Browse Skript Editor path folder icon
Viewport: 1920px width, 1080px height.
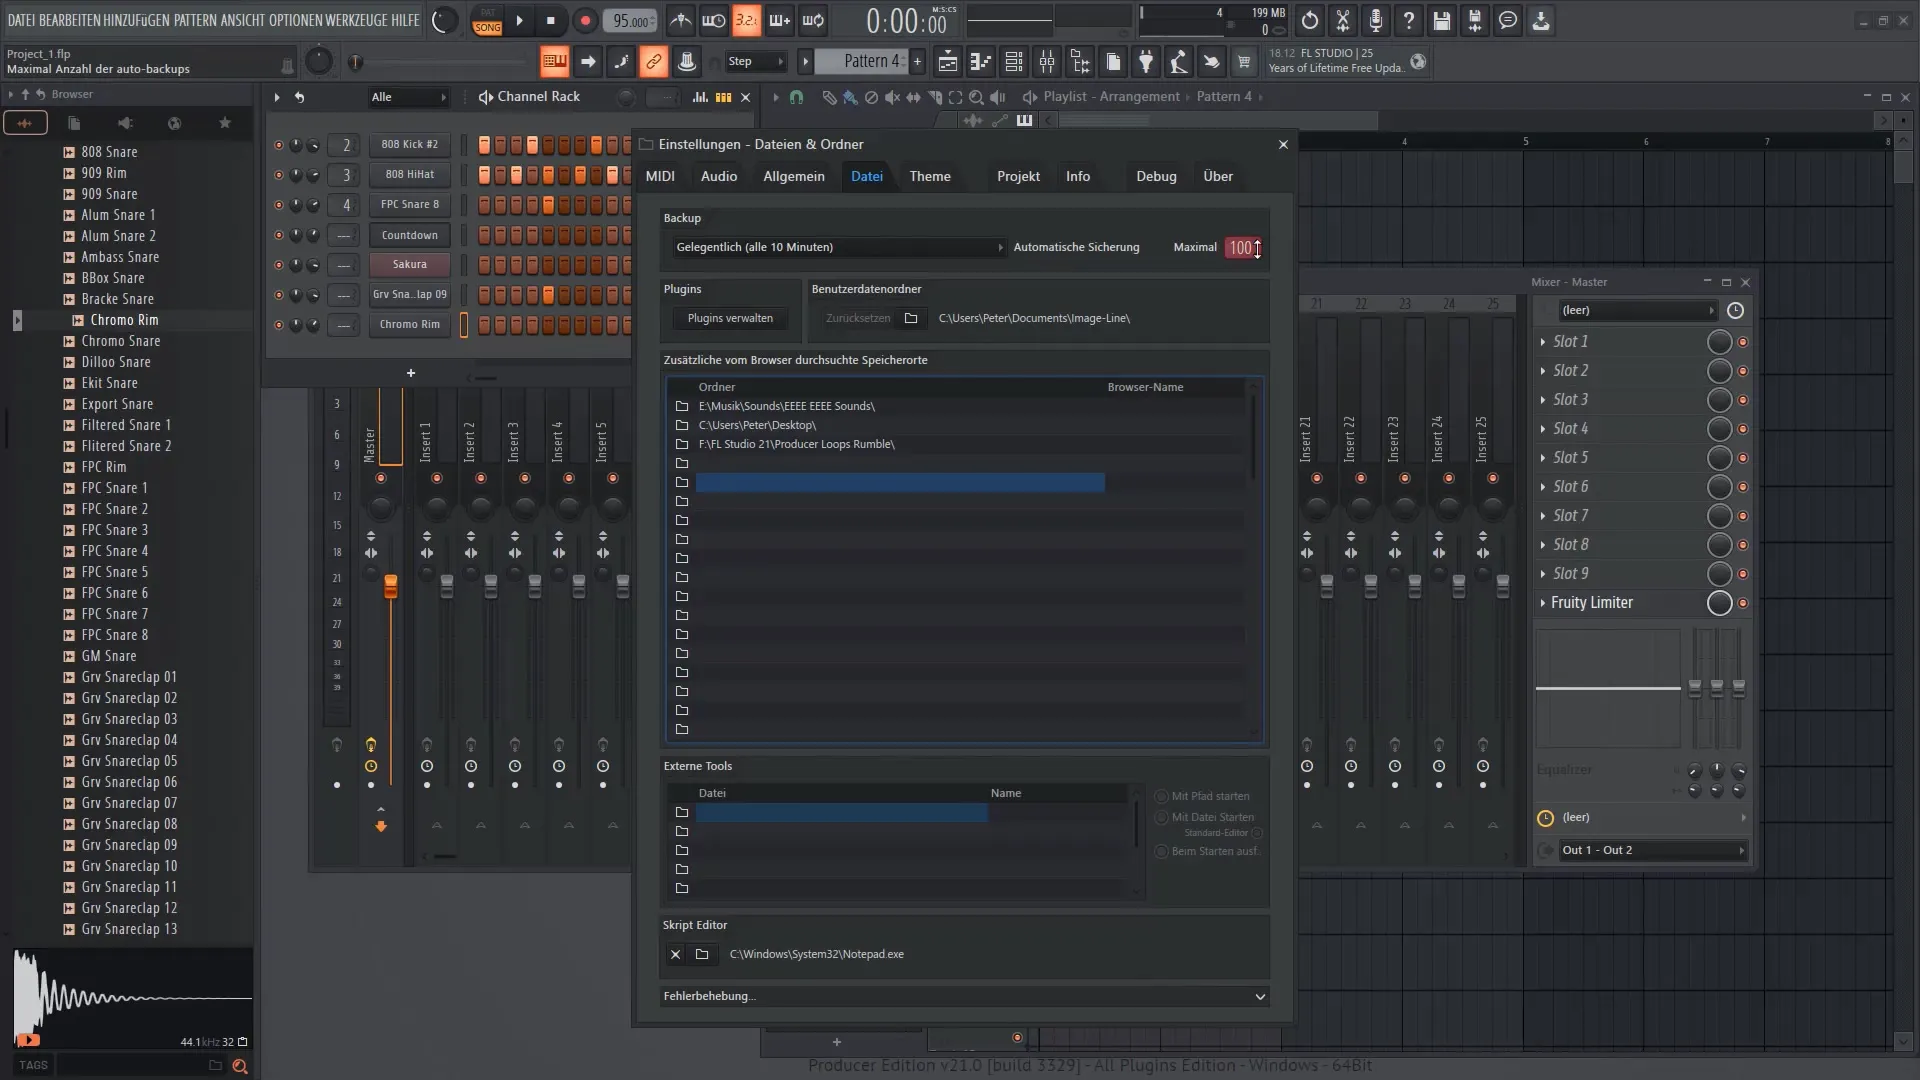tap(702, 954)
